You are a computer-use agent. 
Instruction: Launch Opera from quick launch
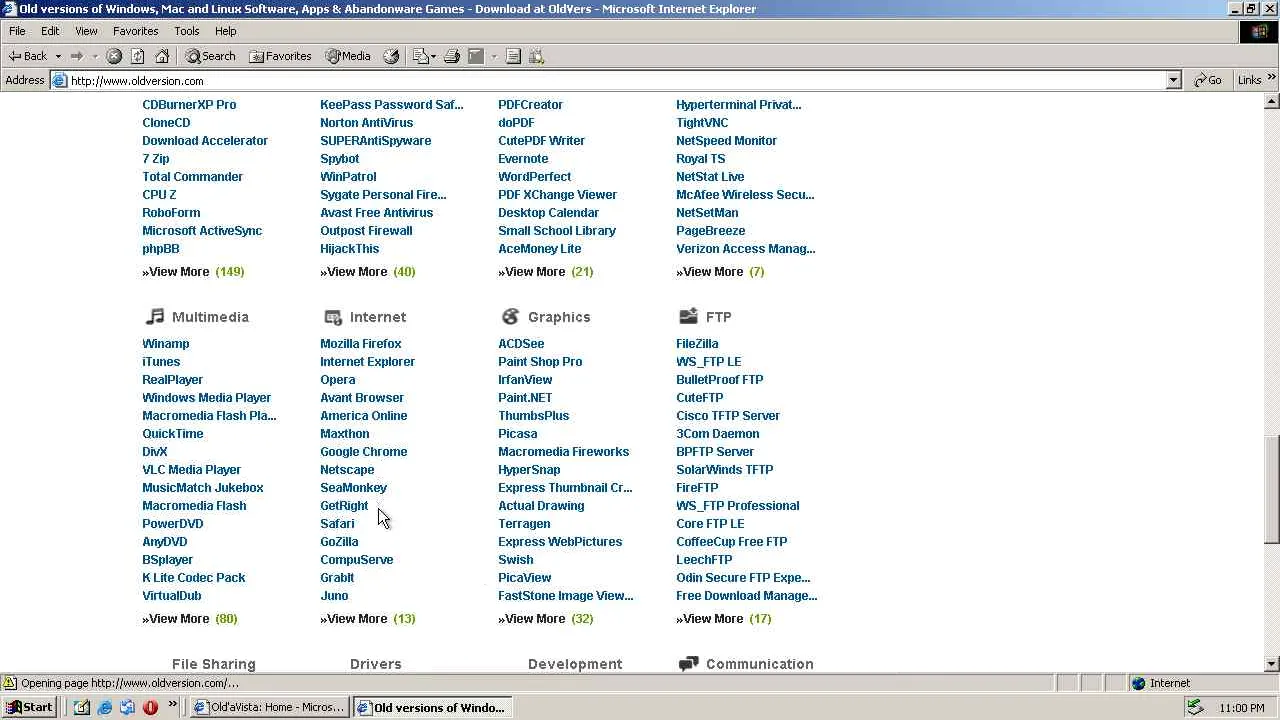pyautogui.click(x=150, y=707)
